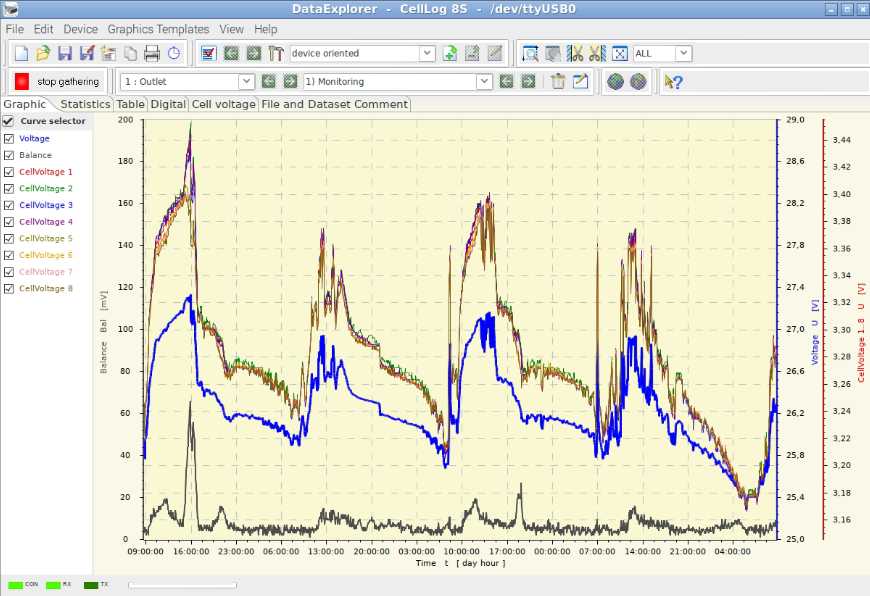Expand the '1) Monitoring' record dropdown

coord(484,82)
